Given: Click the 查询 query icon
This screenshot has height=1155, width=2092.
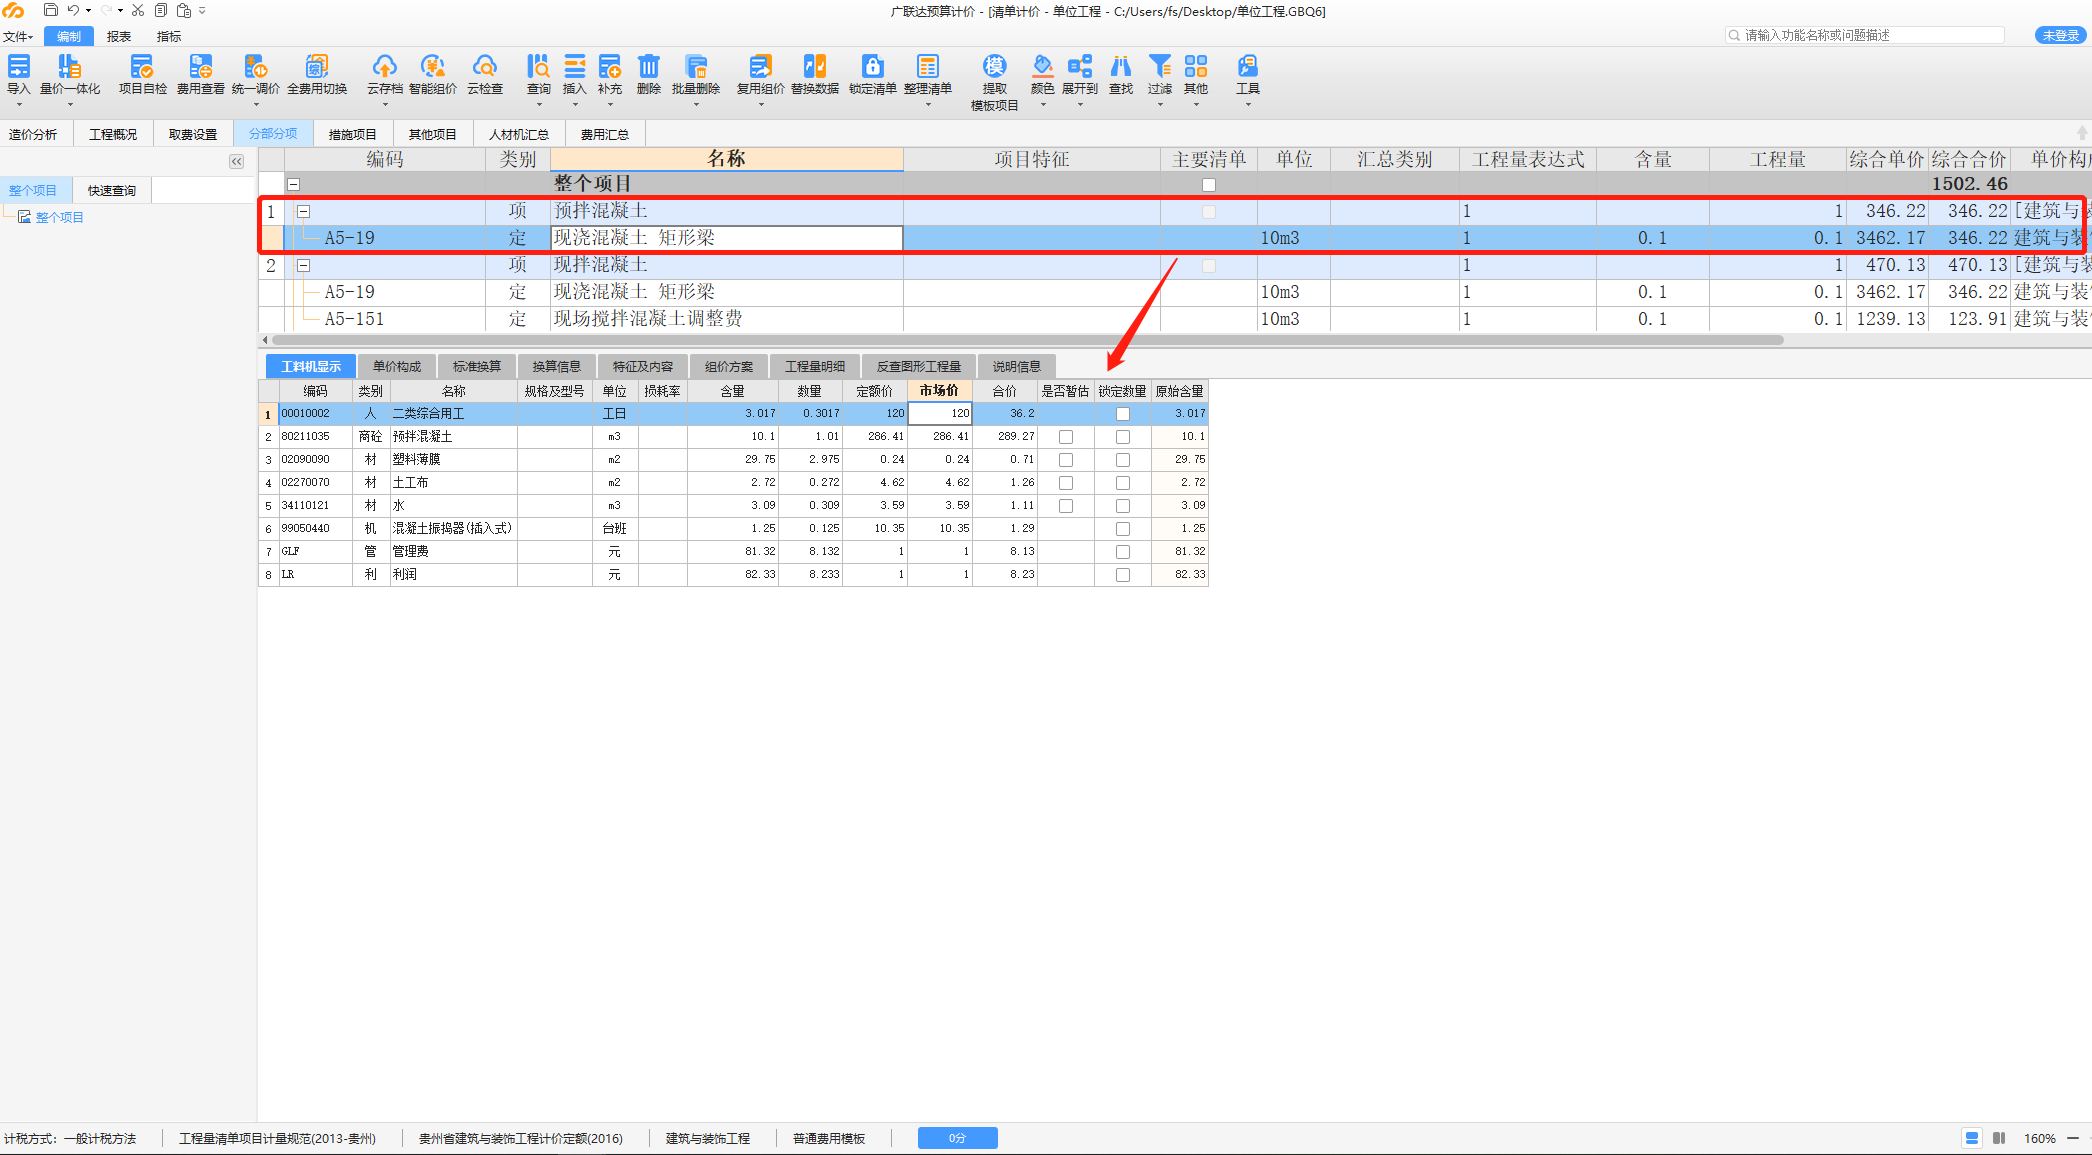Looking at the screenshot, I should pyautogui.click(x=538, y=67).
